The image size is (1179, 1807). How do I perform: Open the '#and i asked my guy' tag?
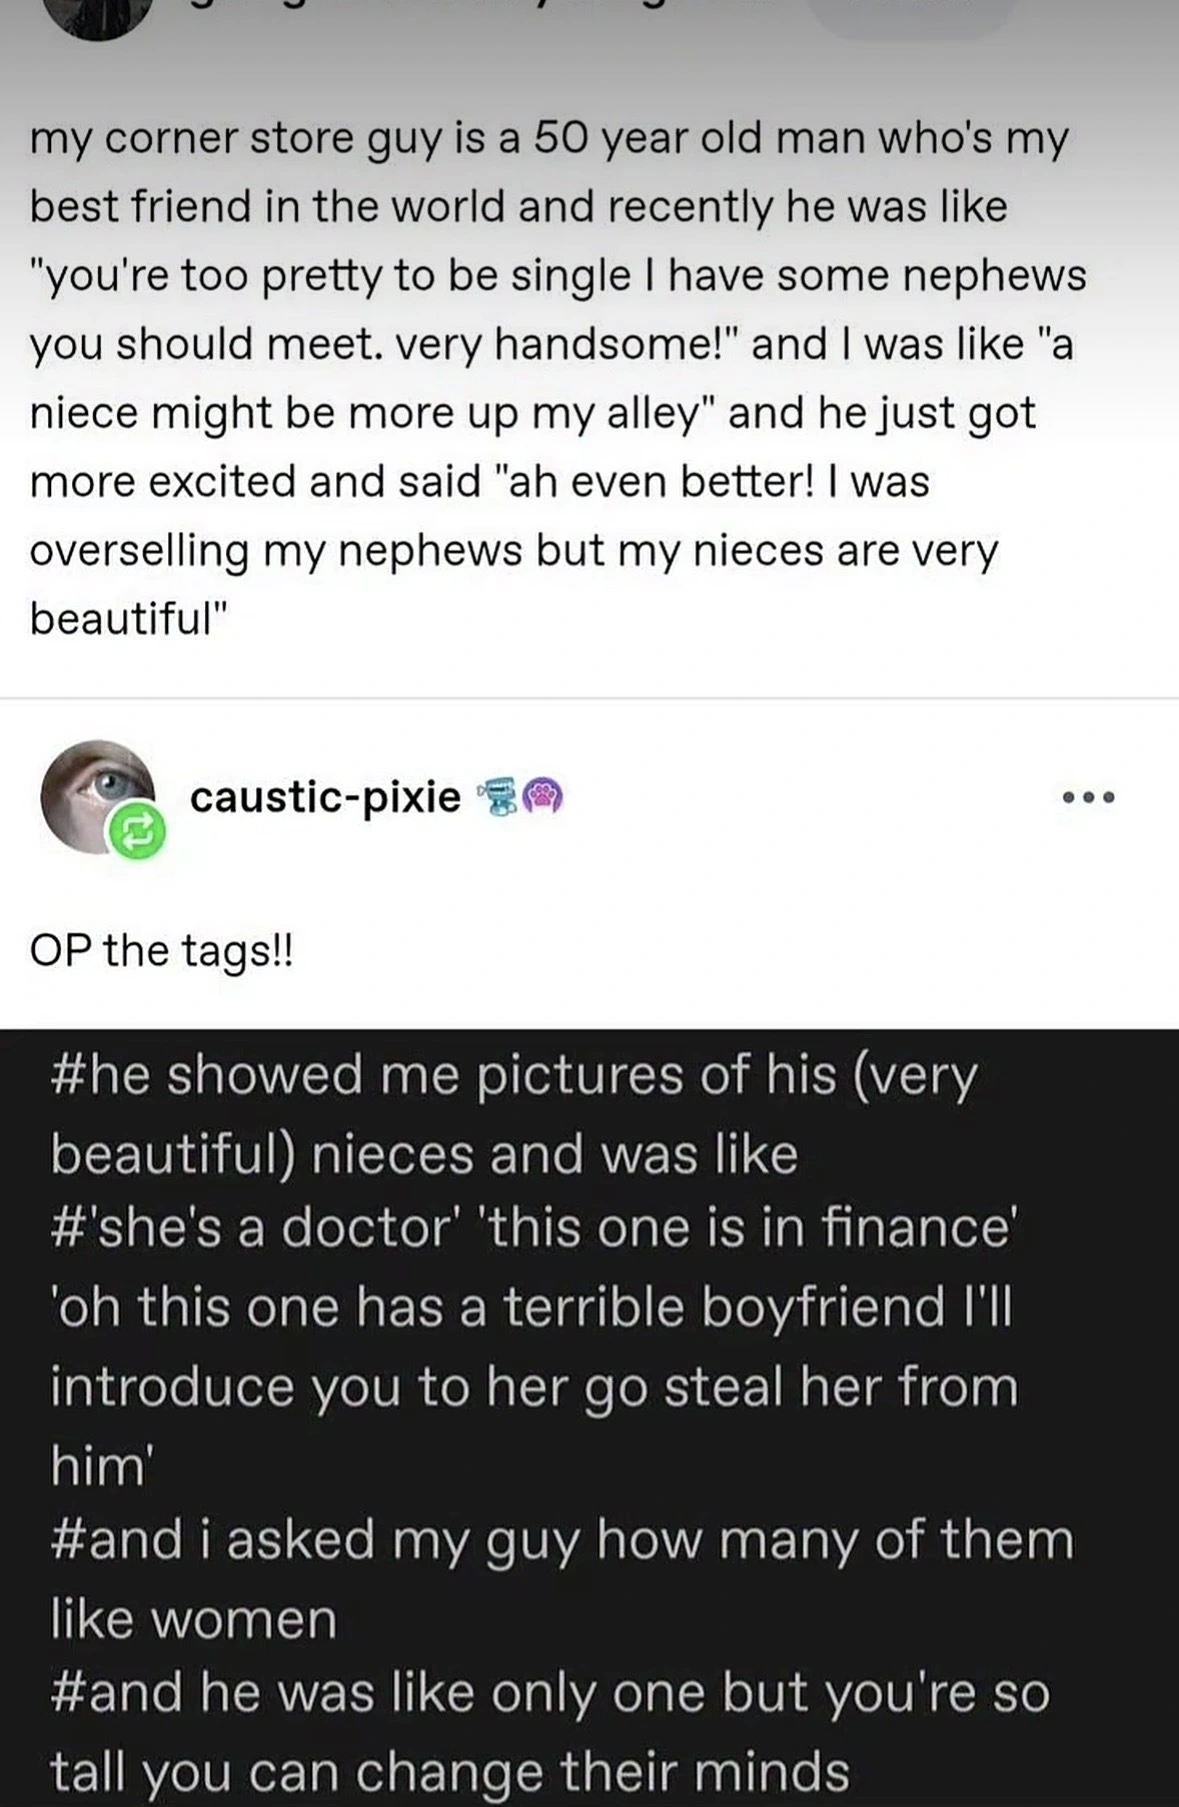(x=561, y=1539)
